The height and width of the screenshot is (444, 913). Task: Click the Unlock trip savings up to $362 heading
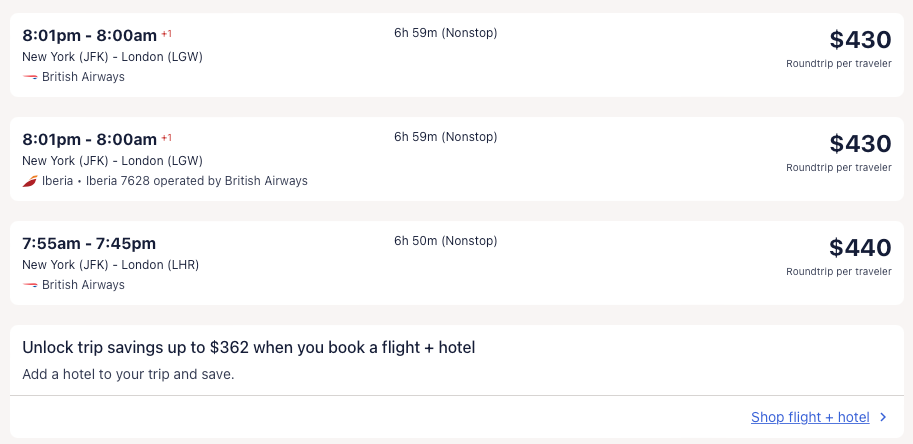(x=248, y=348)
